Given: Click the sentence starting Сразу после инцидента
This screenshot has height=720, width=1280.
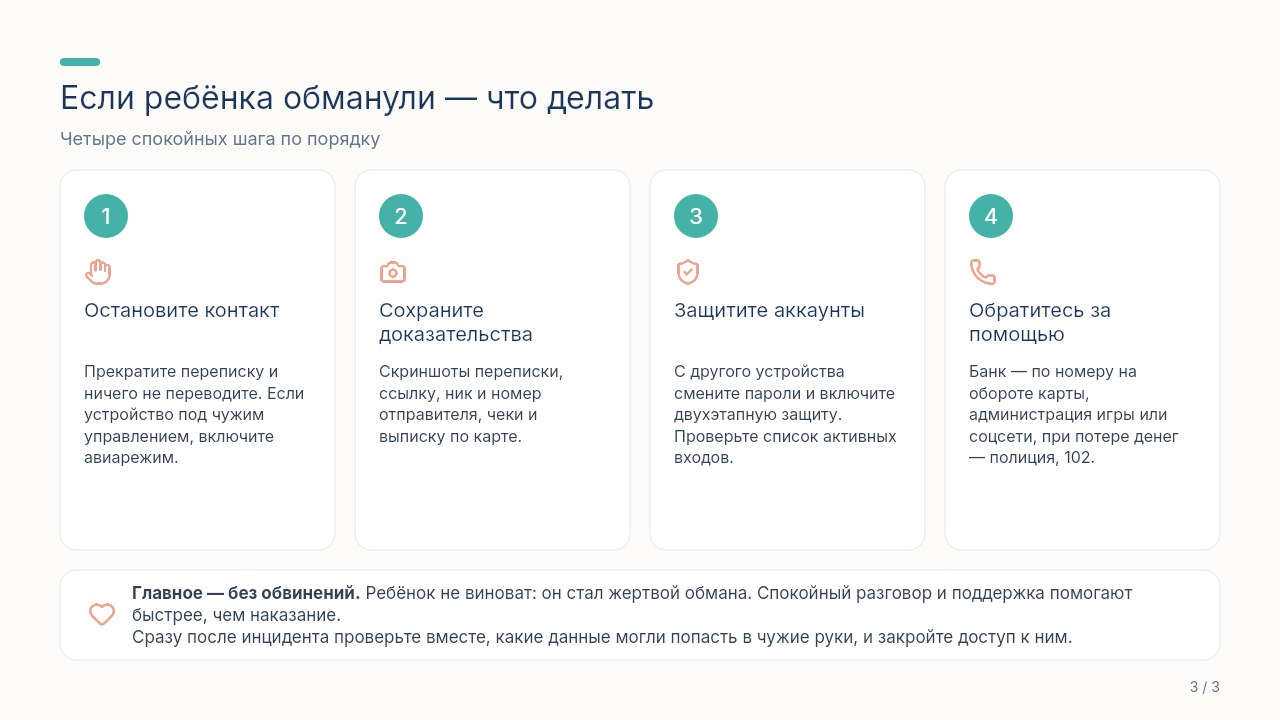Looking at the screenshot, I should click(602, 637).
